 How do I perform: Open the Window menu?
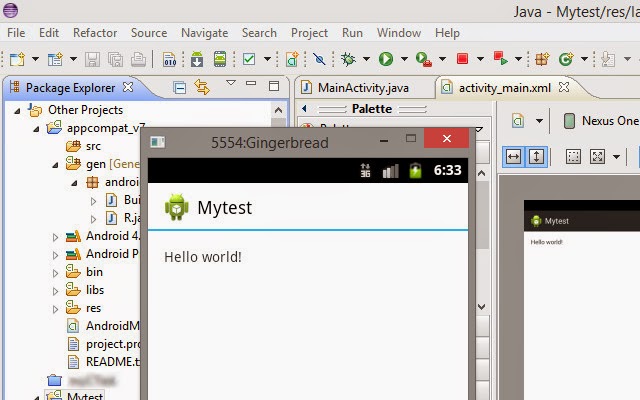point(399,33)
